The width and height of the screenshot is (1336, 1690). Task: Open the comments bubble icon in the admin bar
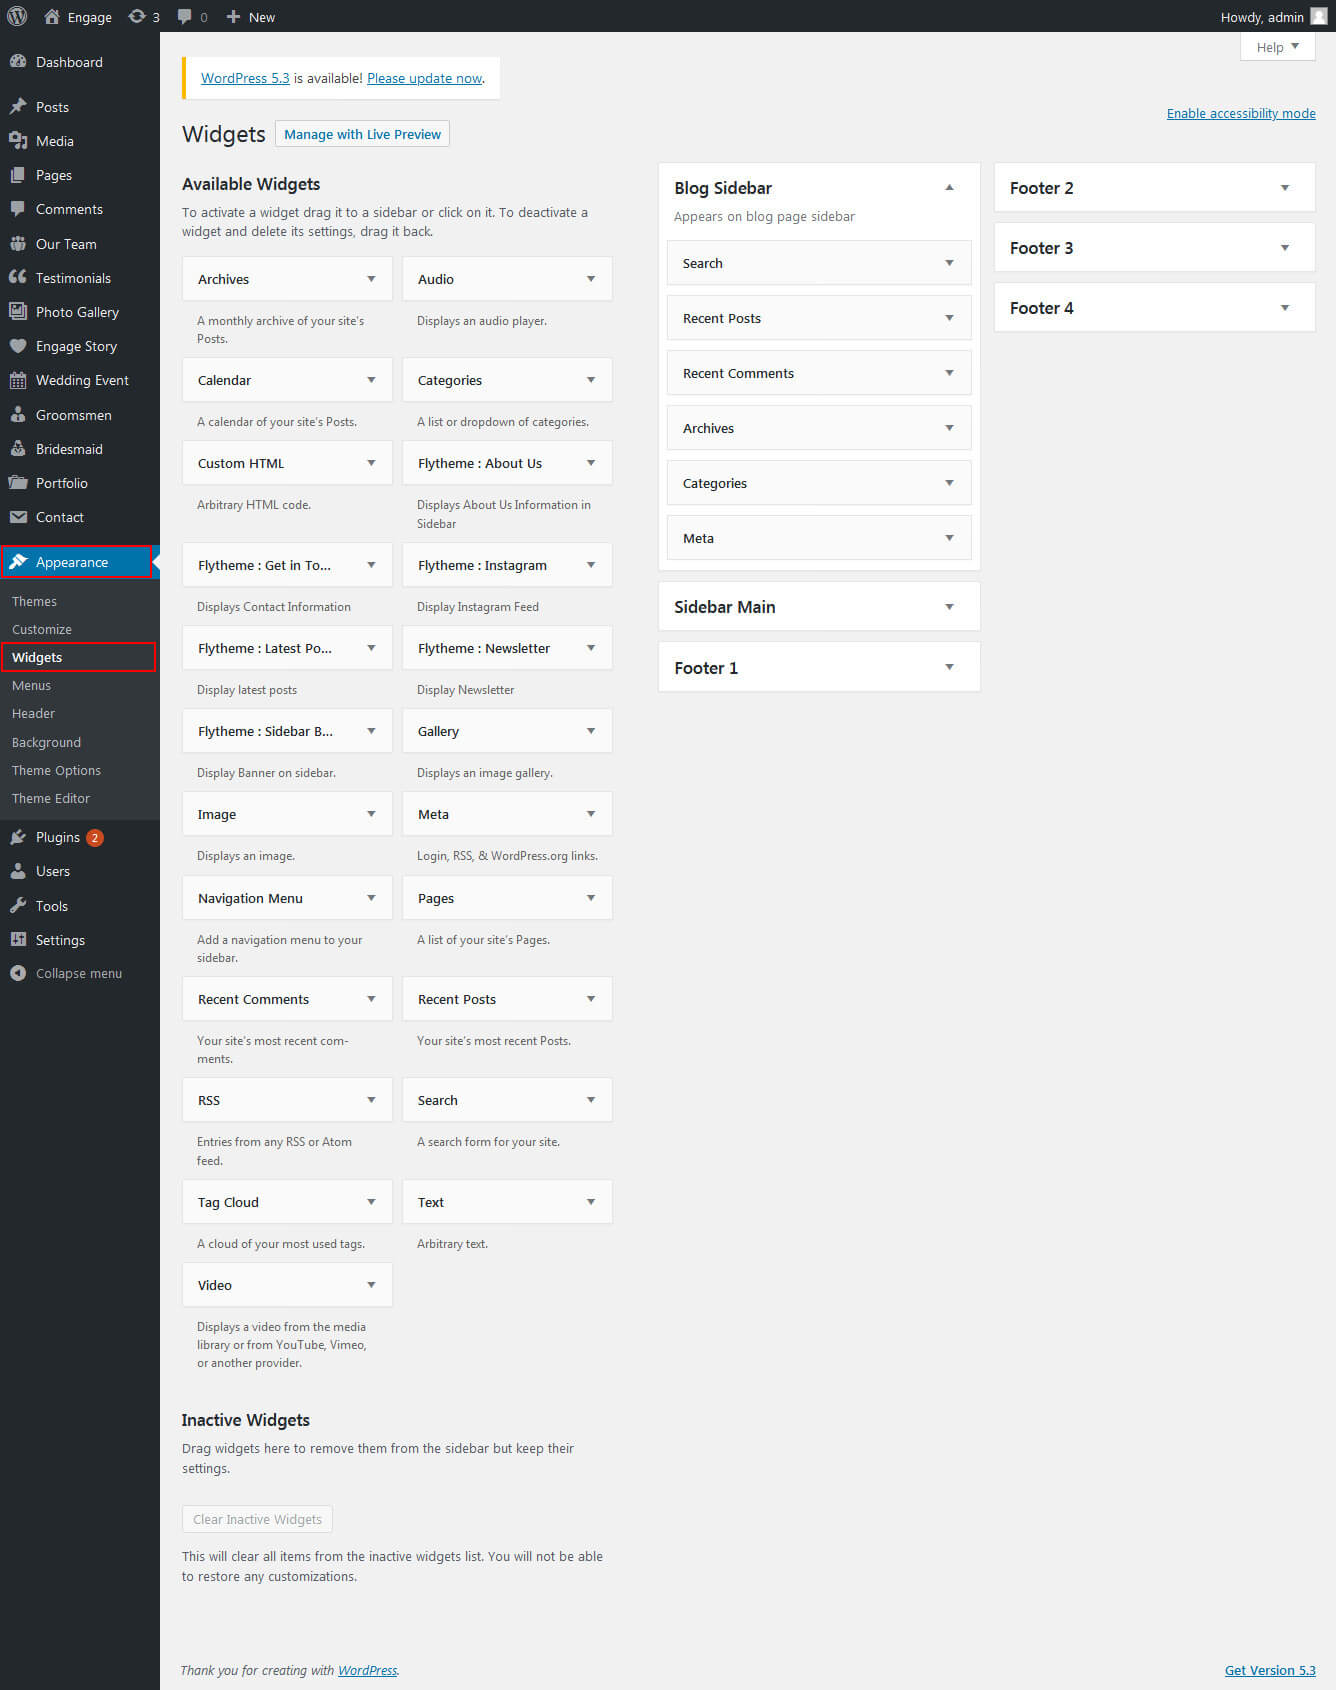[184, 16]
